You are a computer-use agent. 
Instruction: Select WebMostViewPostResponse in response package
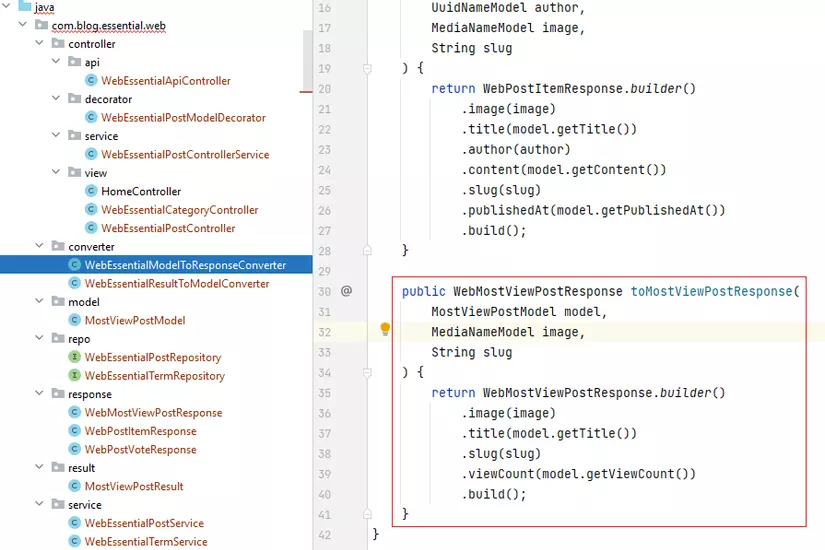(153, 412)
